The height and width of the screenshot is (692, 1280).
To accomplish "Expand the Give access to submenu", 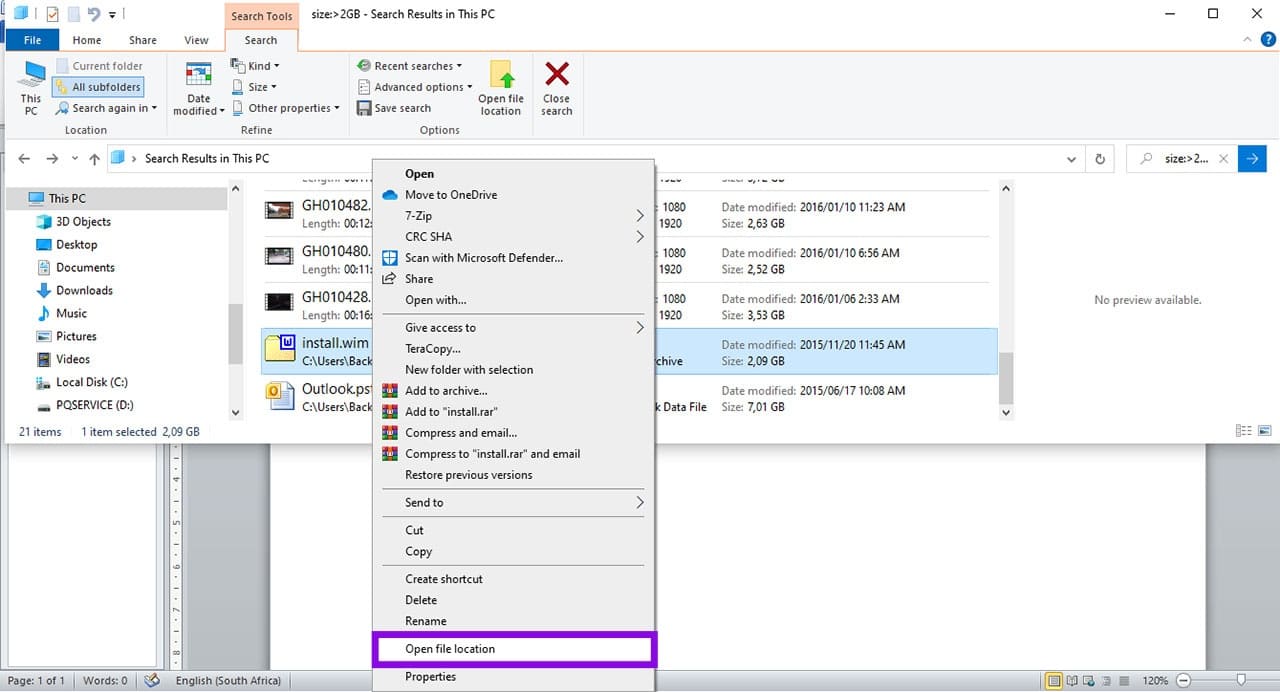I will pos(513,328).
